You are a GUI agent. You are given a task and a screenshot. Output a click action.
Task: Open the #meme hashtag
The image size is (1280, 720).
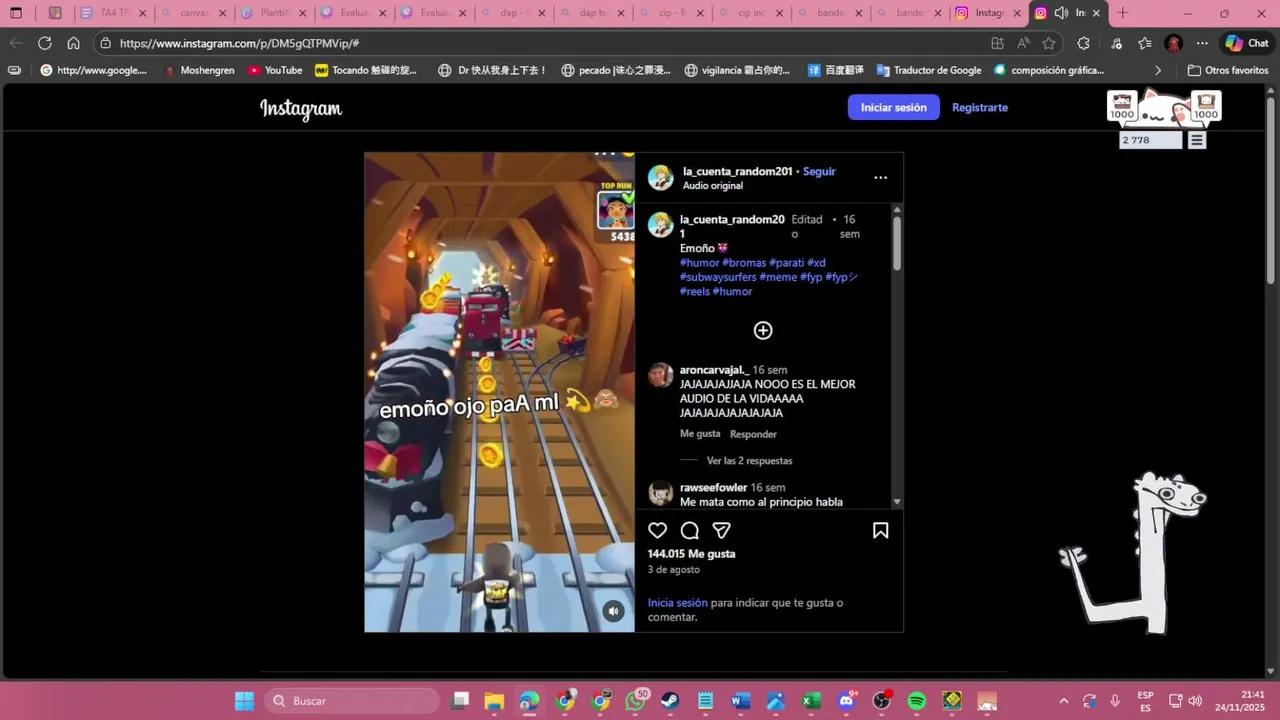[x=778, y=277]
